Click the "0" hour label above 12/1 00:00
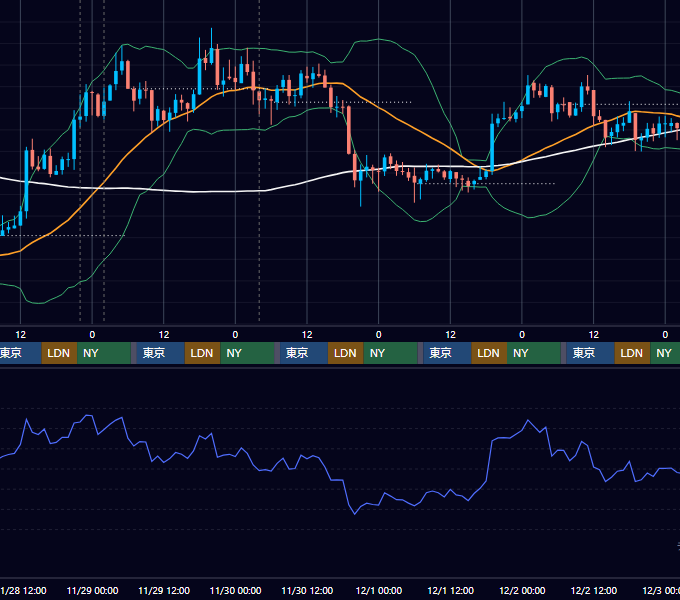The width and height of the screenshot is (680, 600). tap(379, 335)
